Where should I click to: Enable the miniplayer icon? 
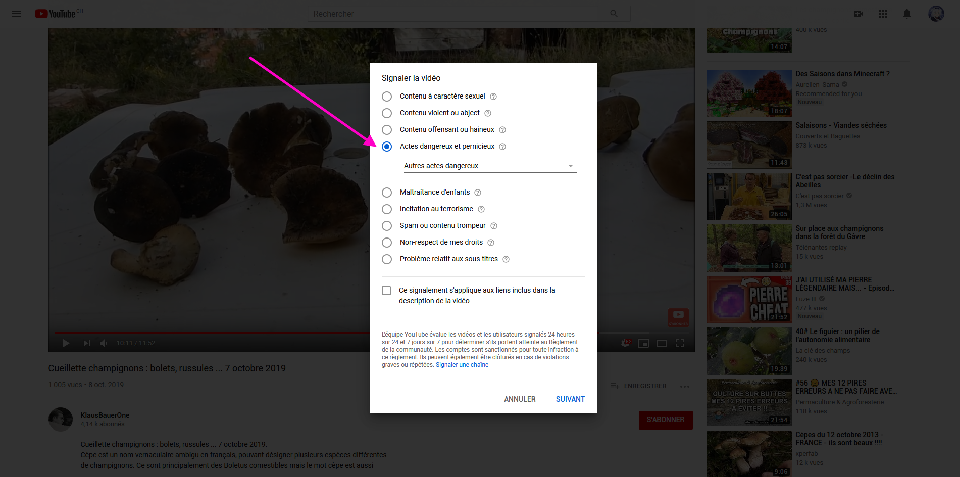click(643, 344)
